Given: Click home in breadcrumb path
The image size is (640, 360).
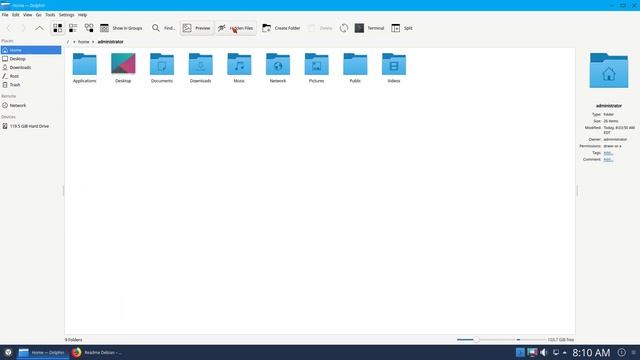Looking at the screenshot, I should click(x=83, y=42).
